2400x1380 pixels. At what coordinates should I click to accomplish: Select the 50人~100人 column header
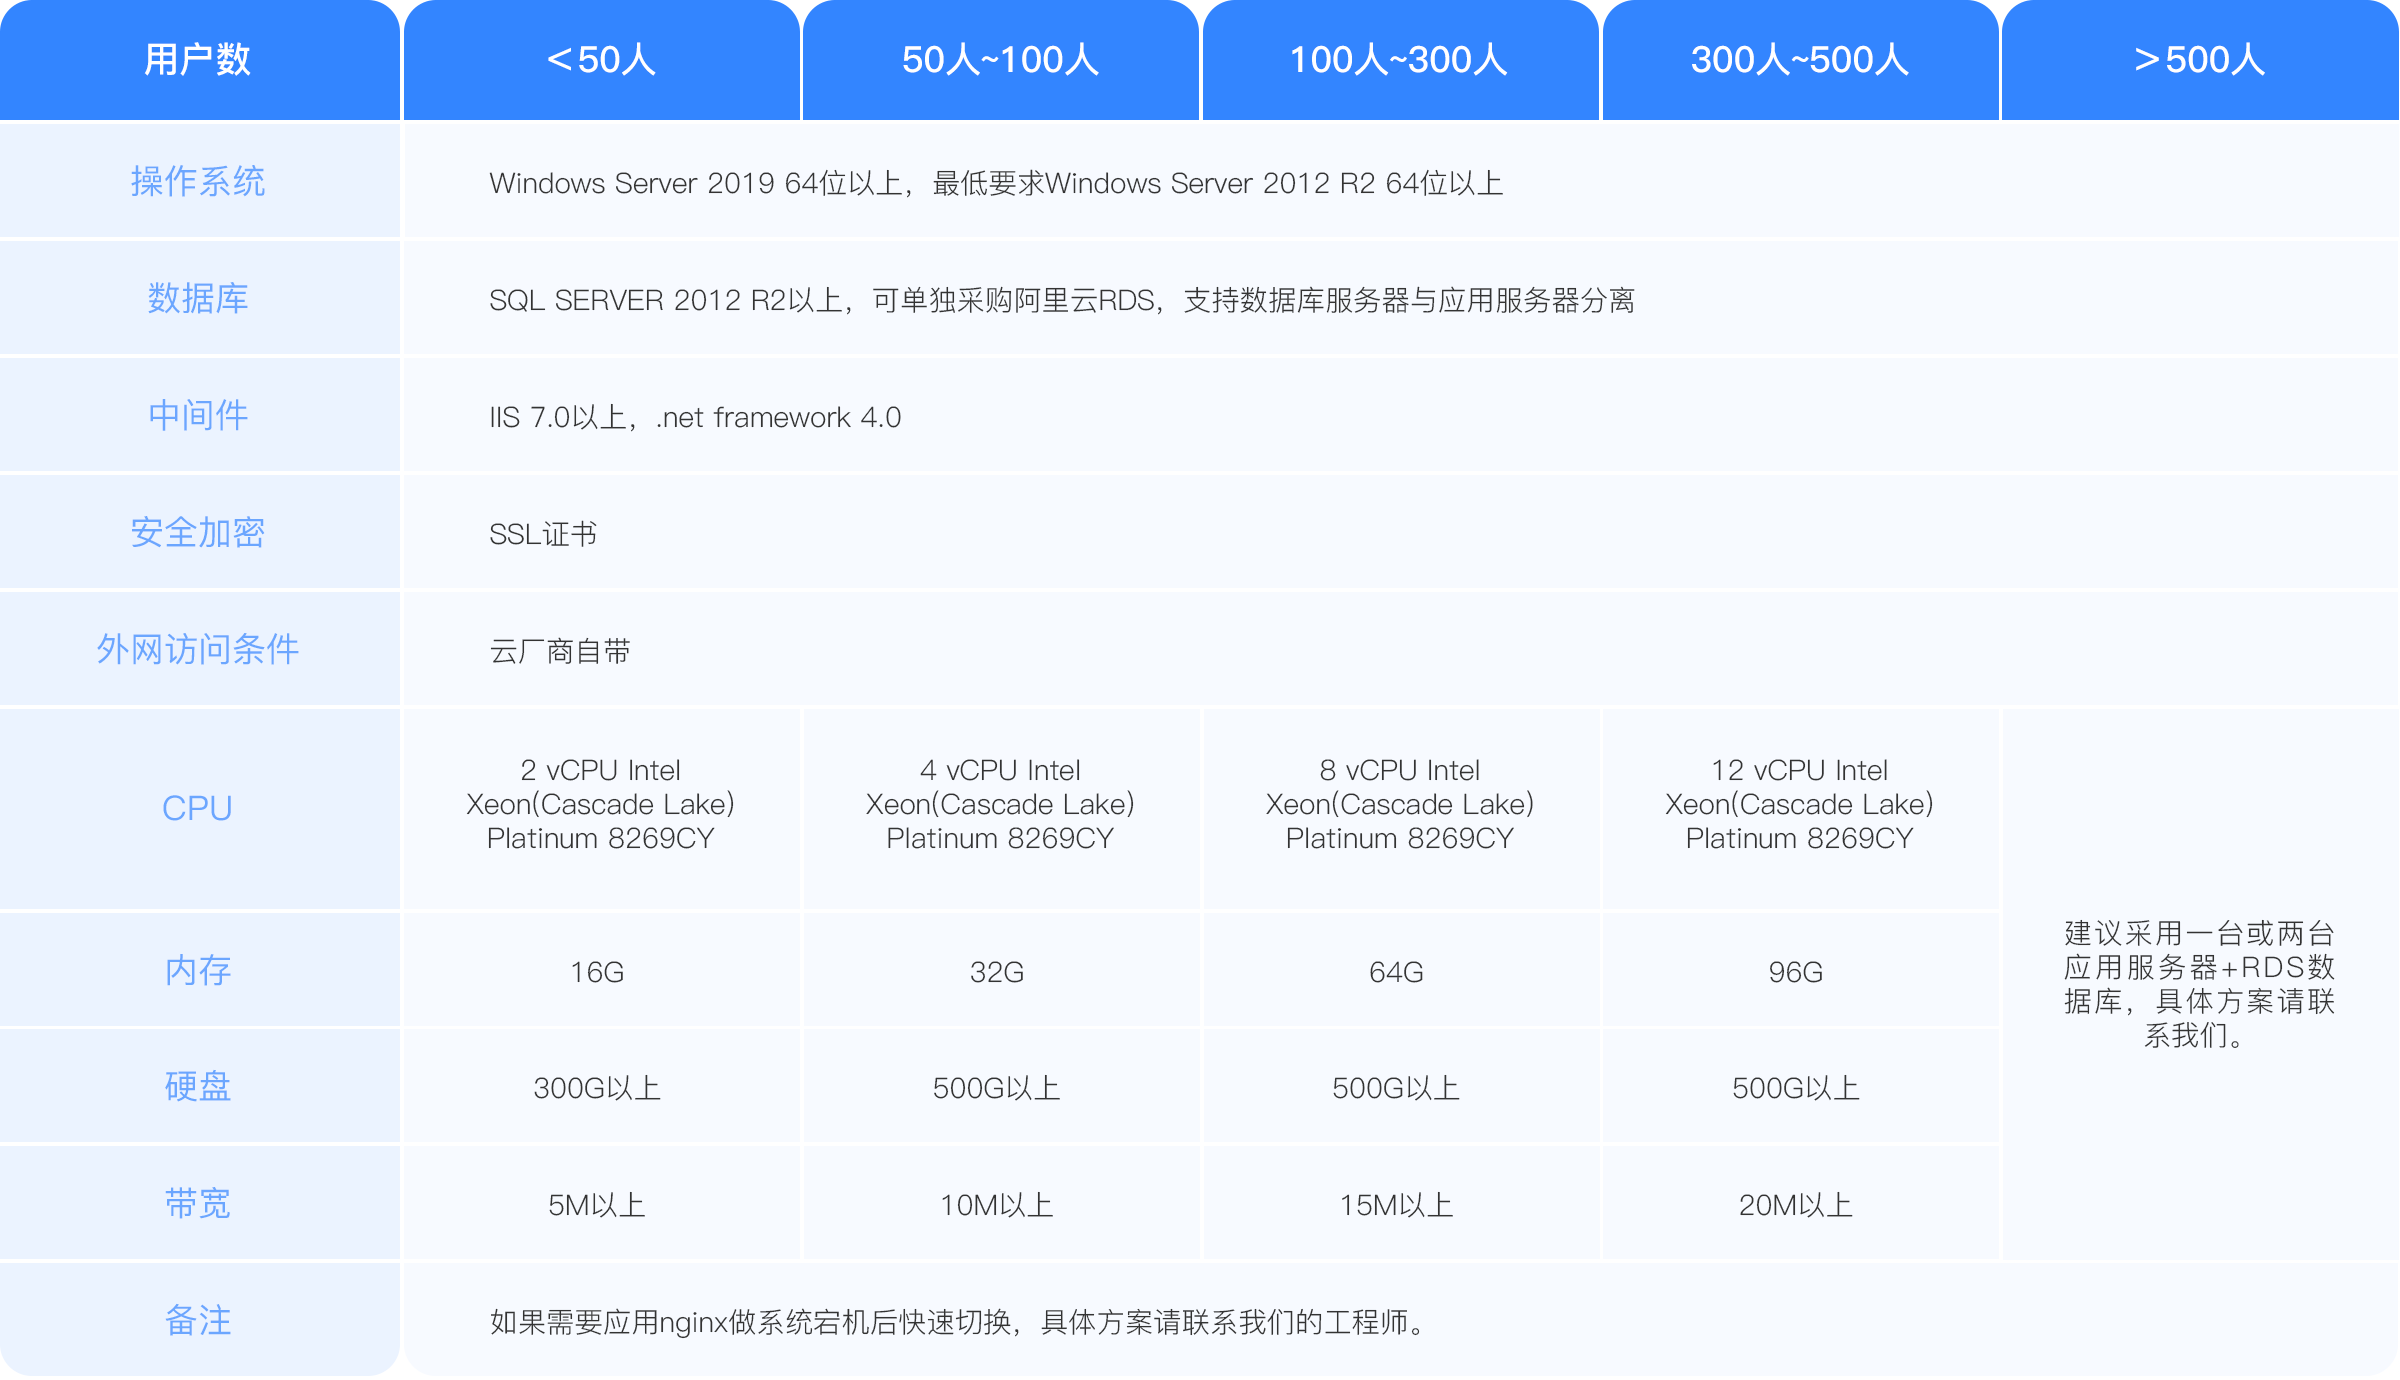pyautogui.click(x=1000, y=60)
